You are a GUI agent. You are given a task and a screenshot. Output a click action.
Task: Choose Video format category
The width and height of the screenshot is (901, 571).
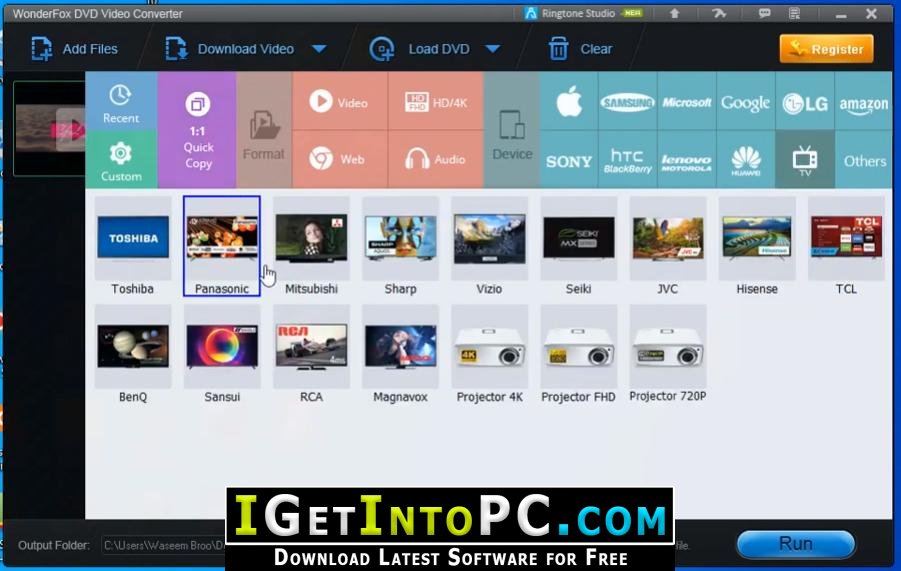click(340, 102)
